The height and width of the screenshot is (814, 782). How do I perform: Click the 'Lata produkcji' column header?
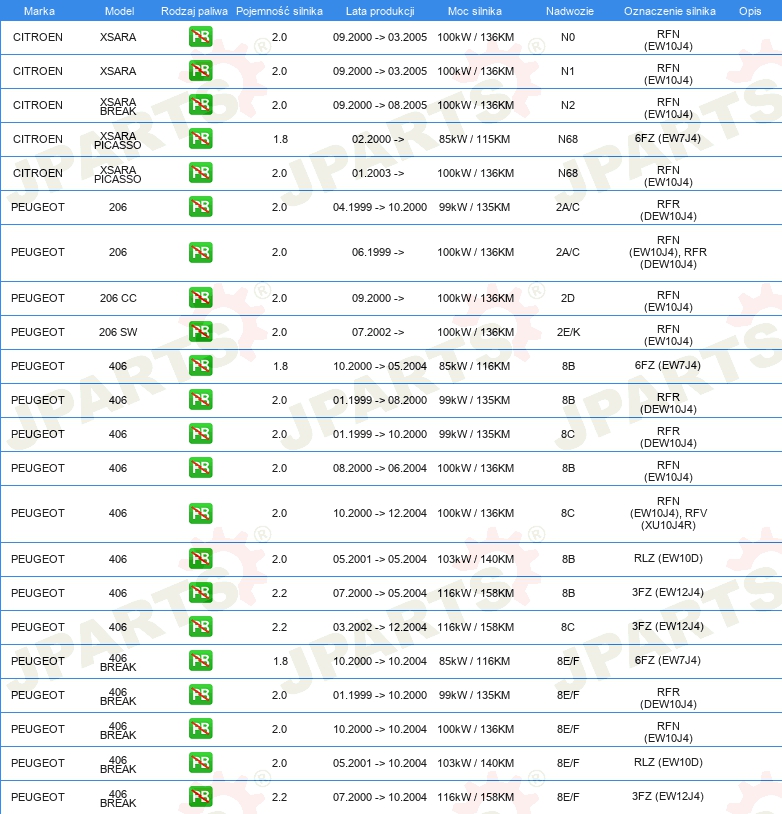click(x=380, y=11)
